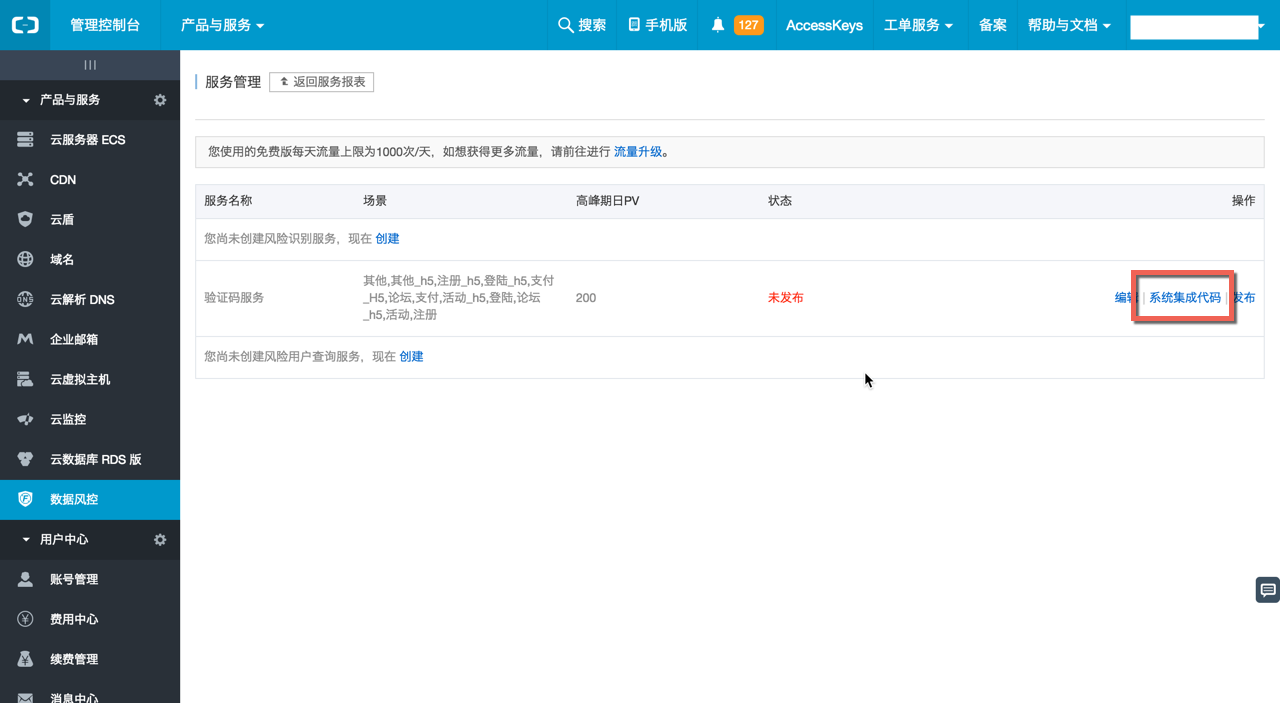
Task: Open notifications bell icon
Action: pyautogui.click(x=718, y=25)
